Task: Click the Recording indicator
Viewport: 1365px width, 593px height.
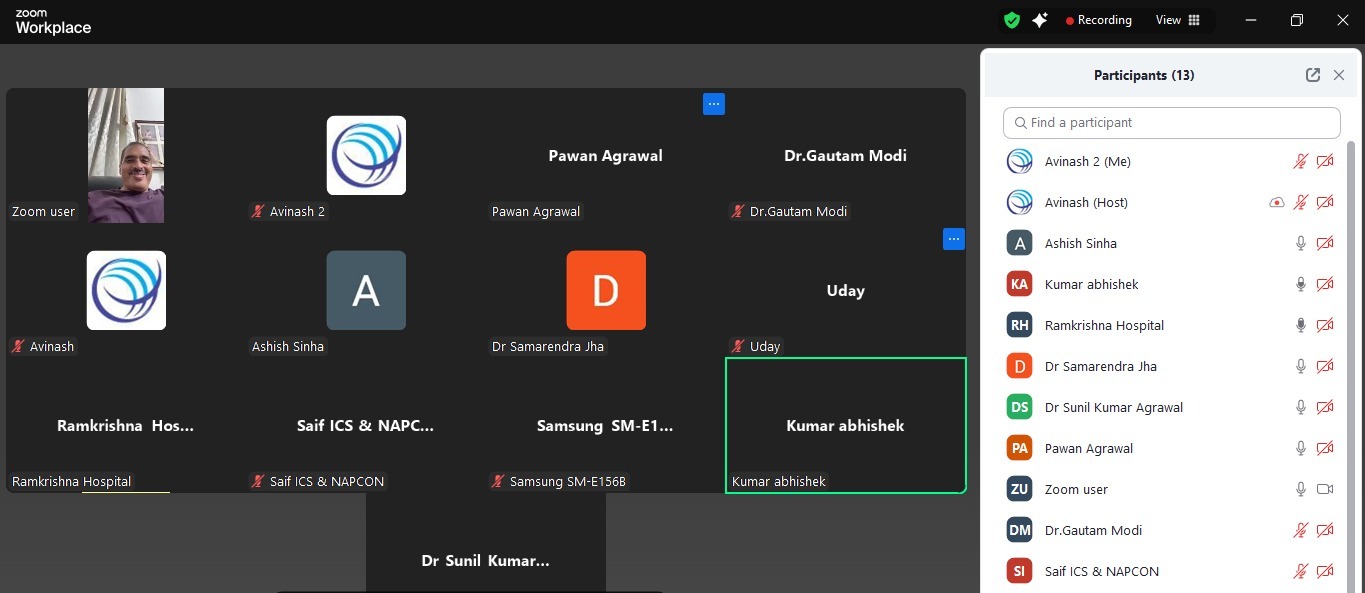Action: click(x=1098, y=20)
